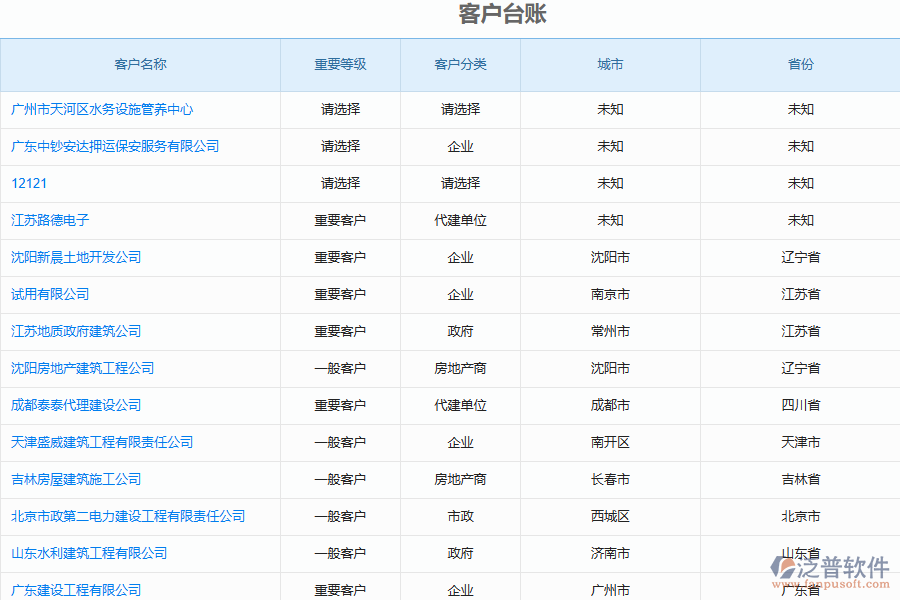Click the 客户名称 column header
900x600 pixels.
[140, 64]
